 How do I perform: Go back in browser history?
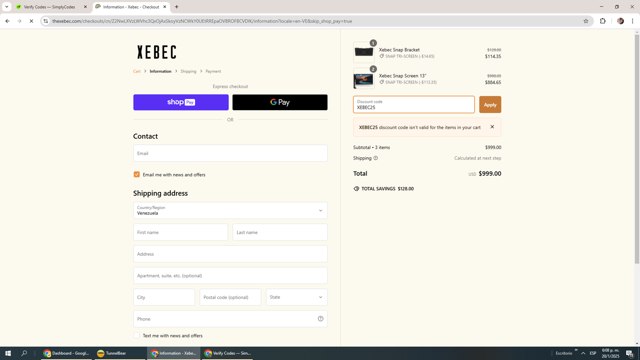[x=7, y=21]
